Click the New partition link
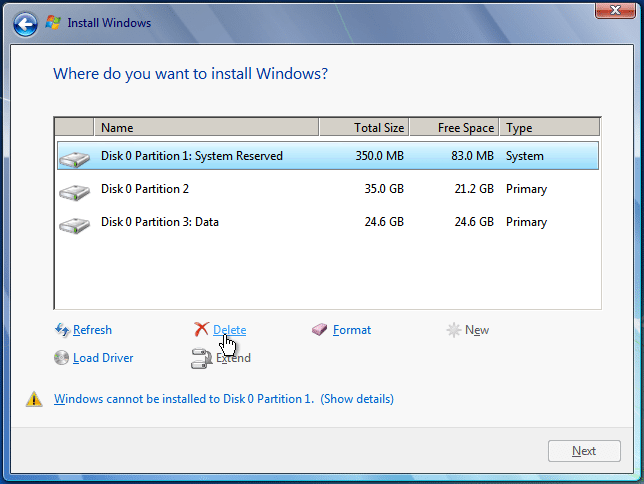This screenshot has width=644, height=484. click(477, 330)
